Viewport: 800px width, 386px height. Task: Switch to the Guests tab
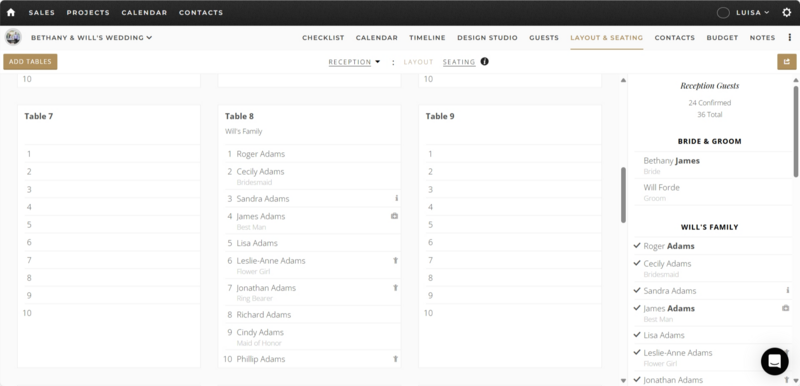(x=544, y=38)
